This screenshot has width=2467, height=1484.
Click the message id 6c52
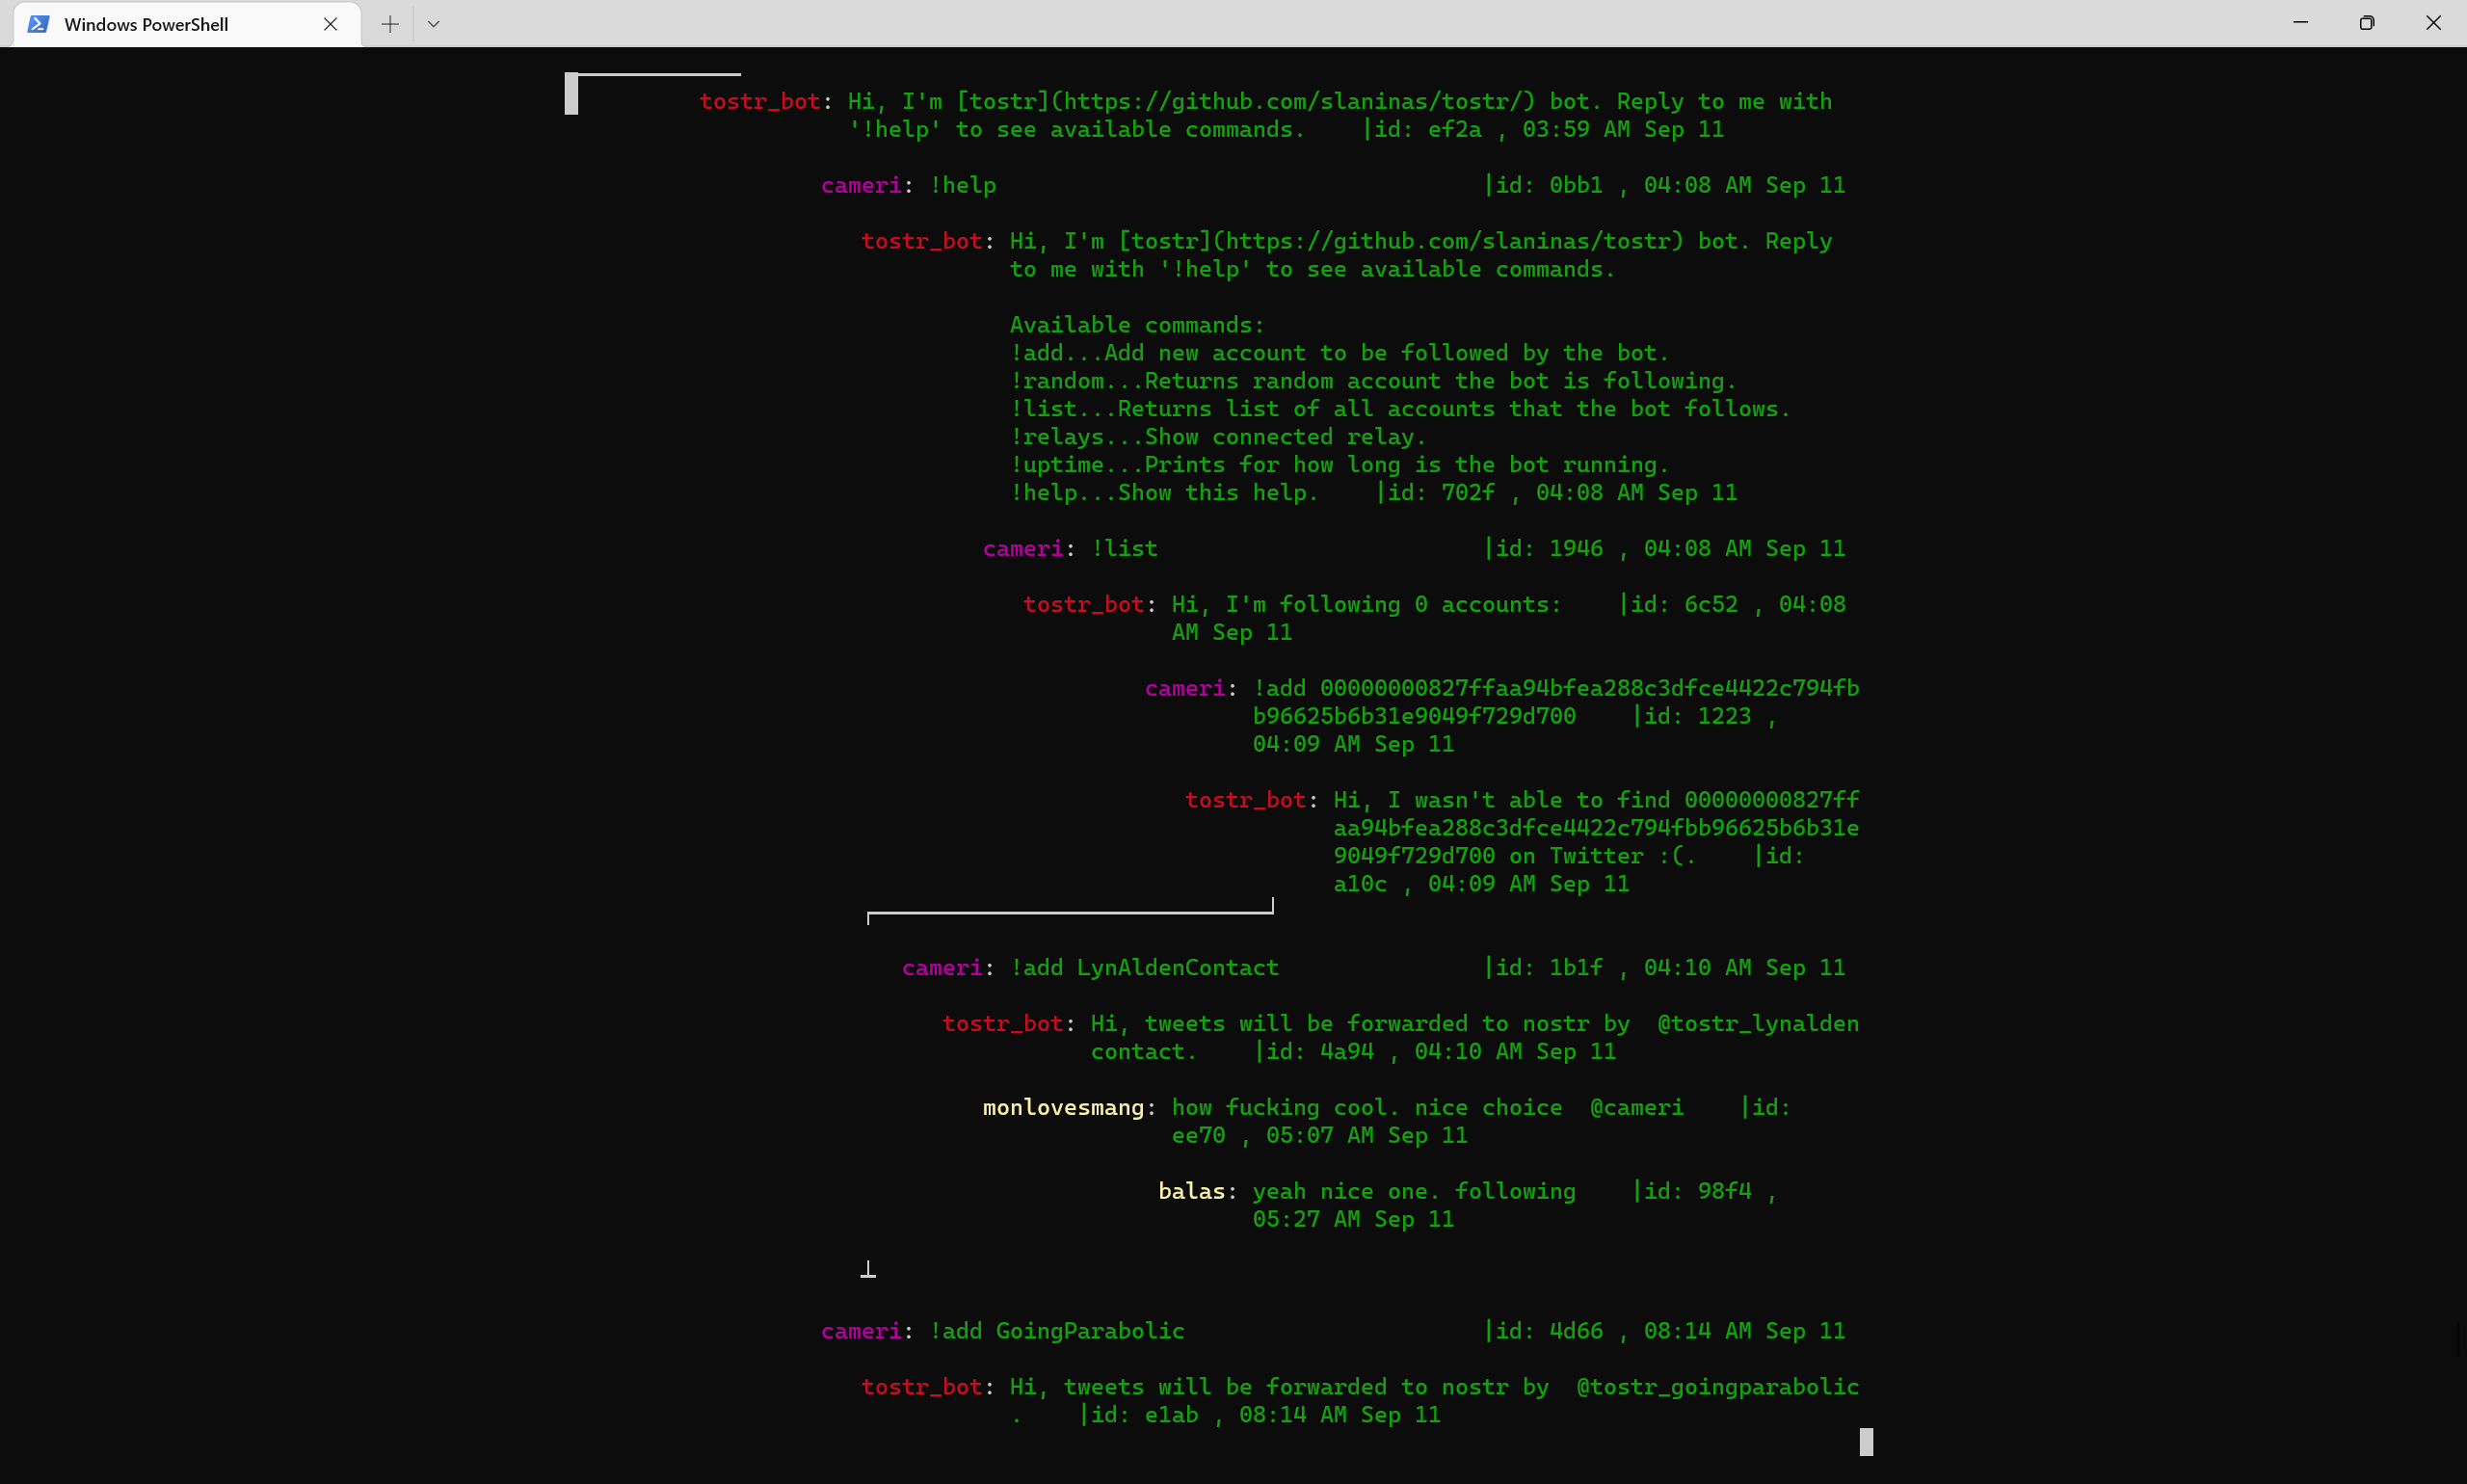(1710, 605)
